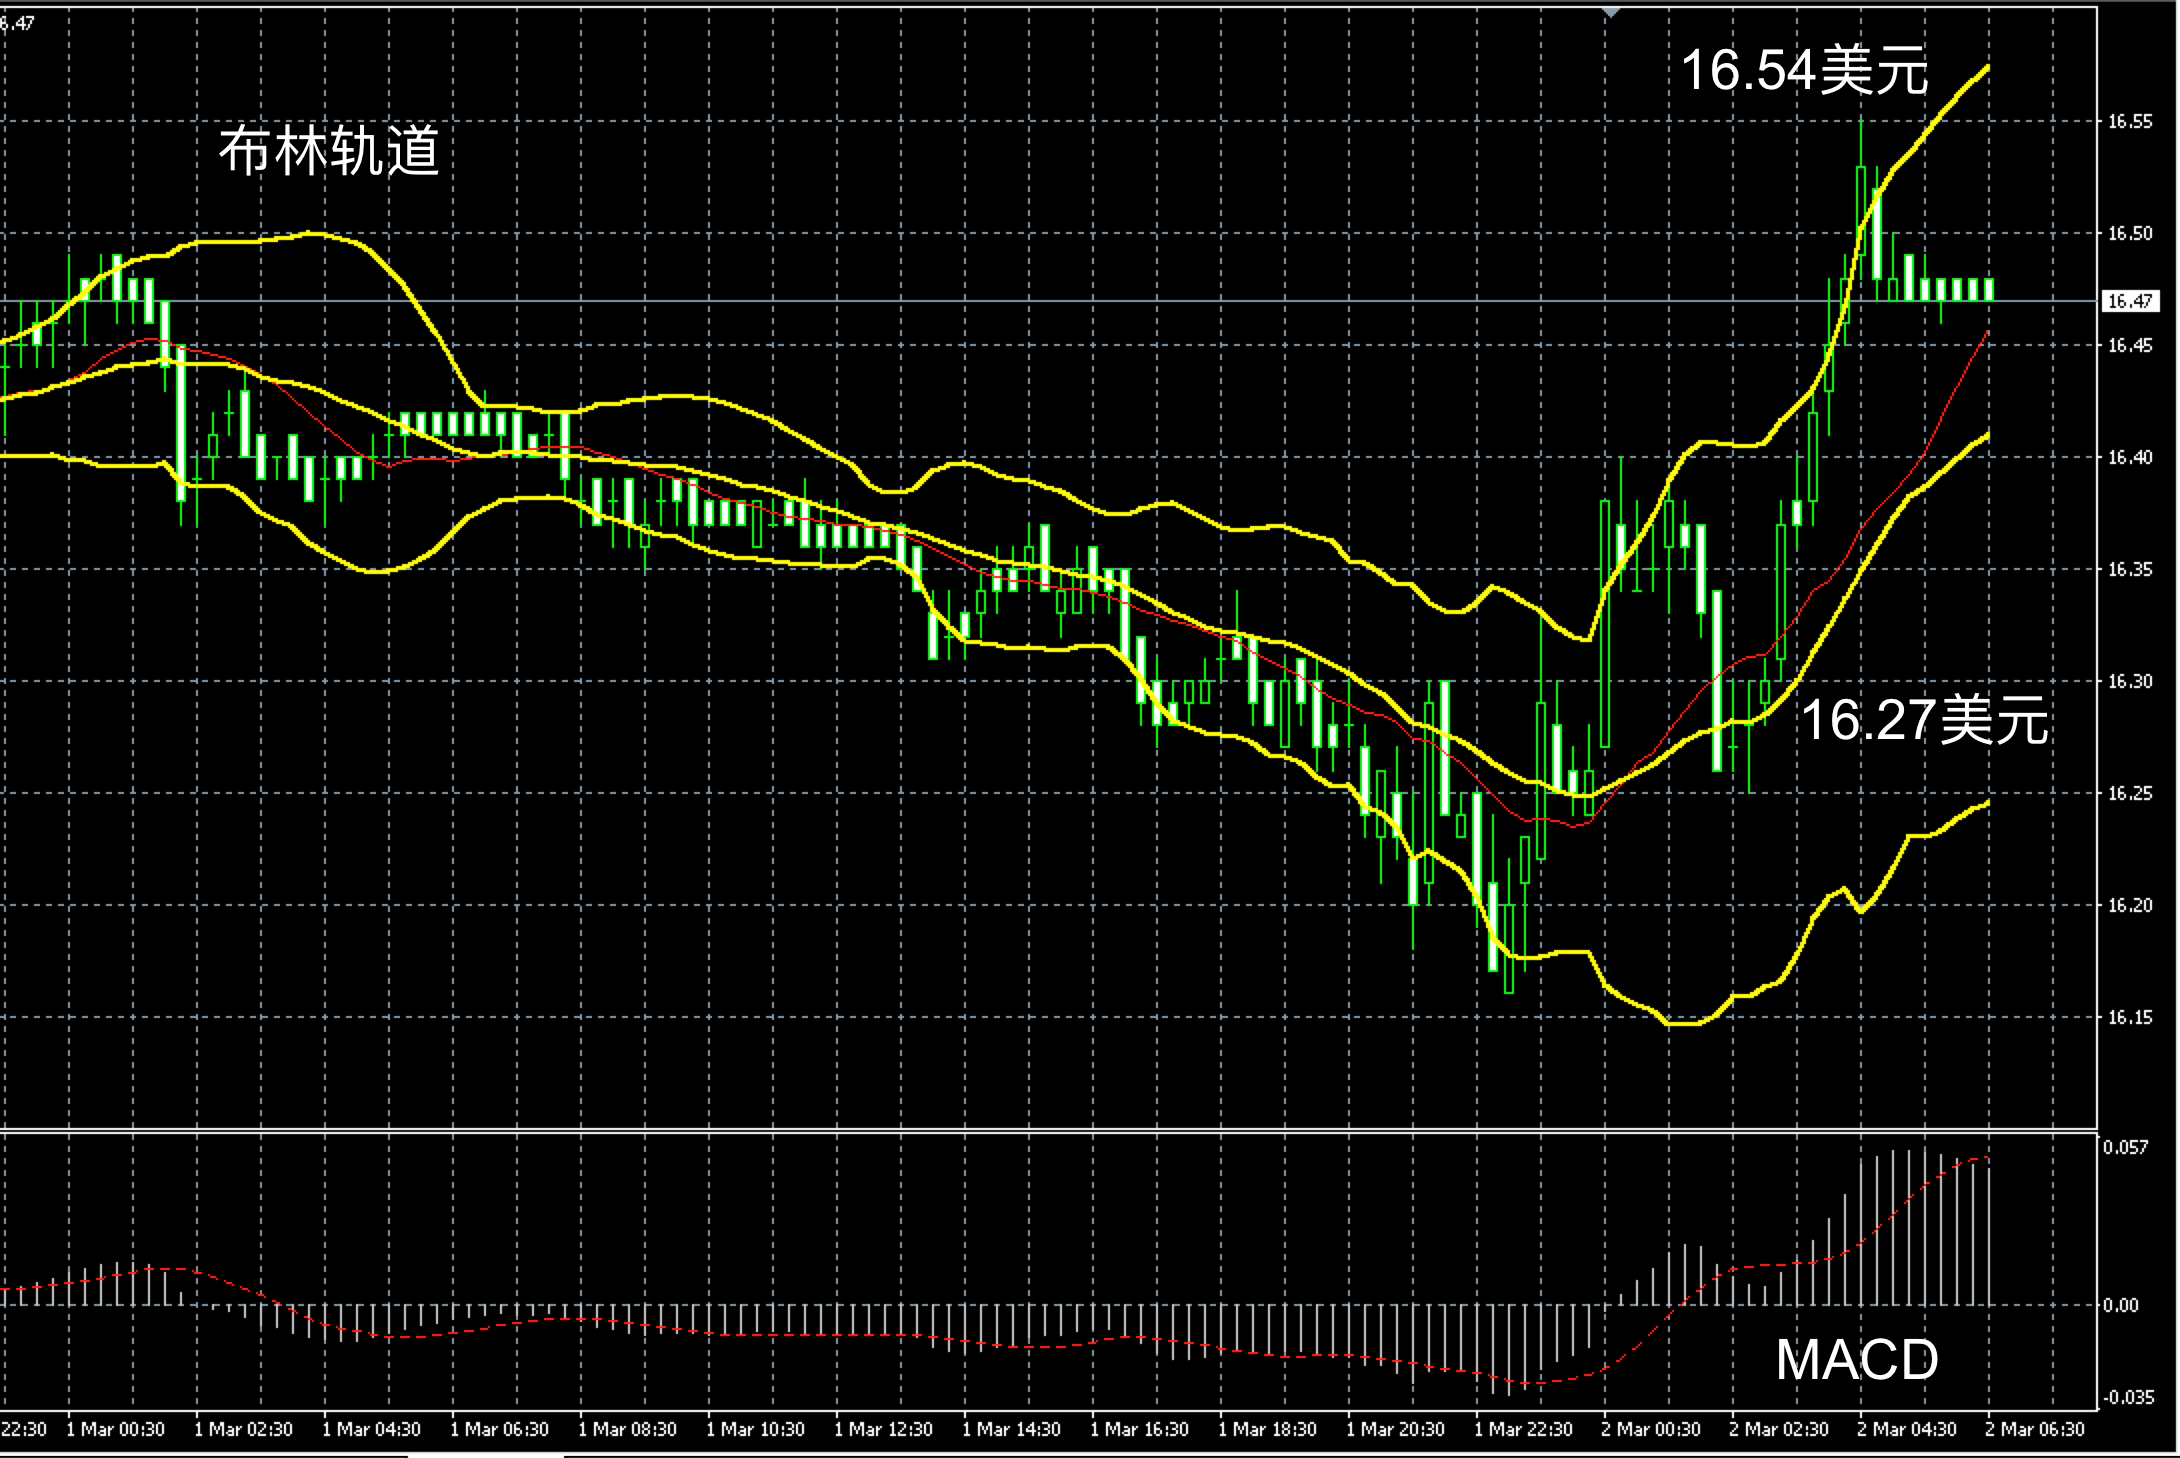Click the 1 Mar 08:30 time label
2180x1458 pixels.
[x=628, y=1430]
